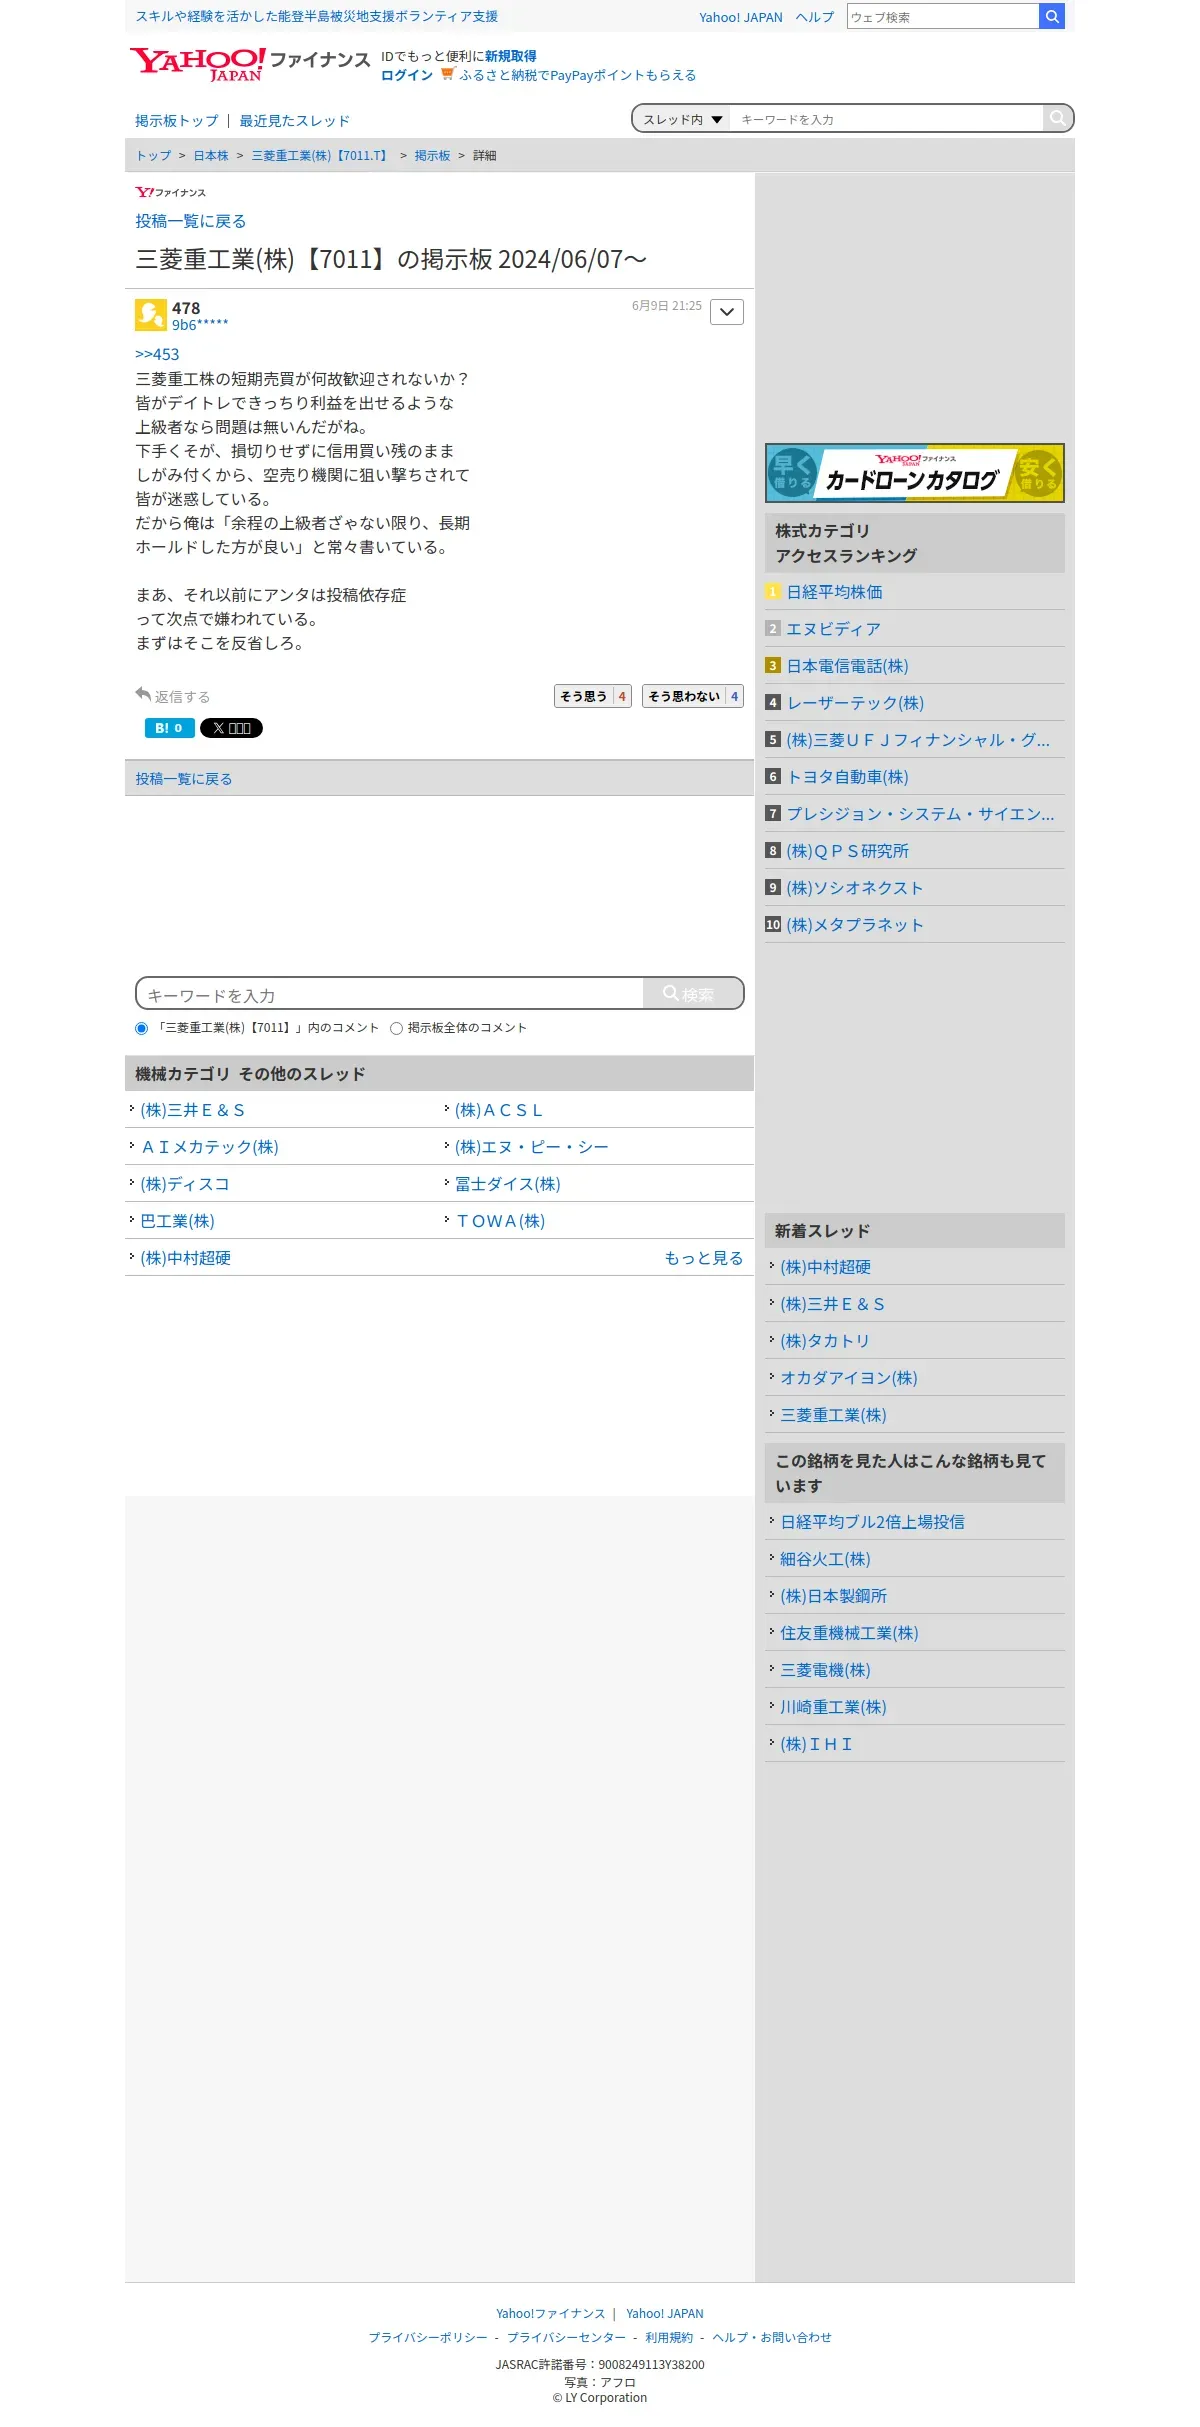Click the small Y!ファイナンス logo above post list link
The width and height of the screenshot is (1200, 2427).
click(171, 192)
